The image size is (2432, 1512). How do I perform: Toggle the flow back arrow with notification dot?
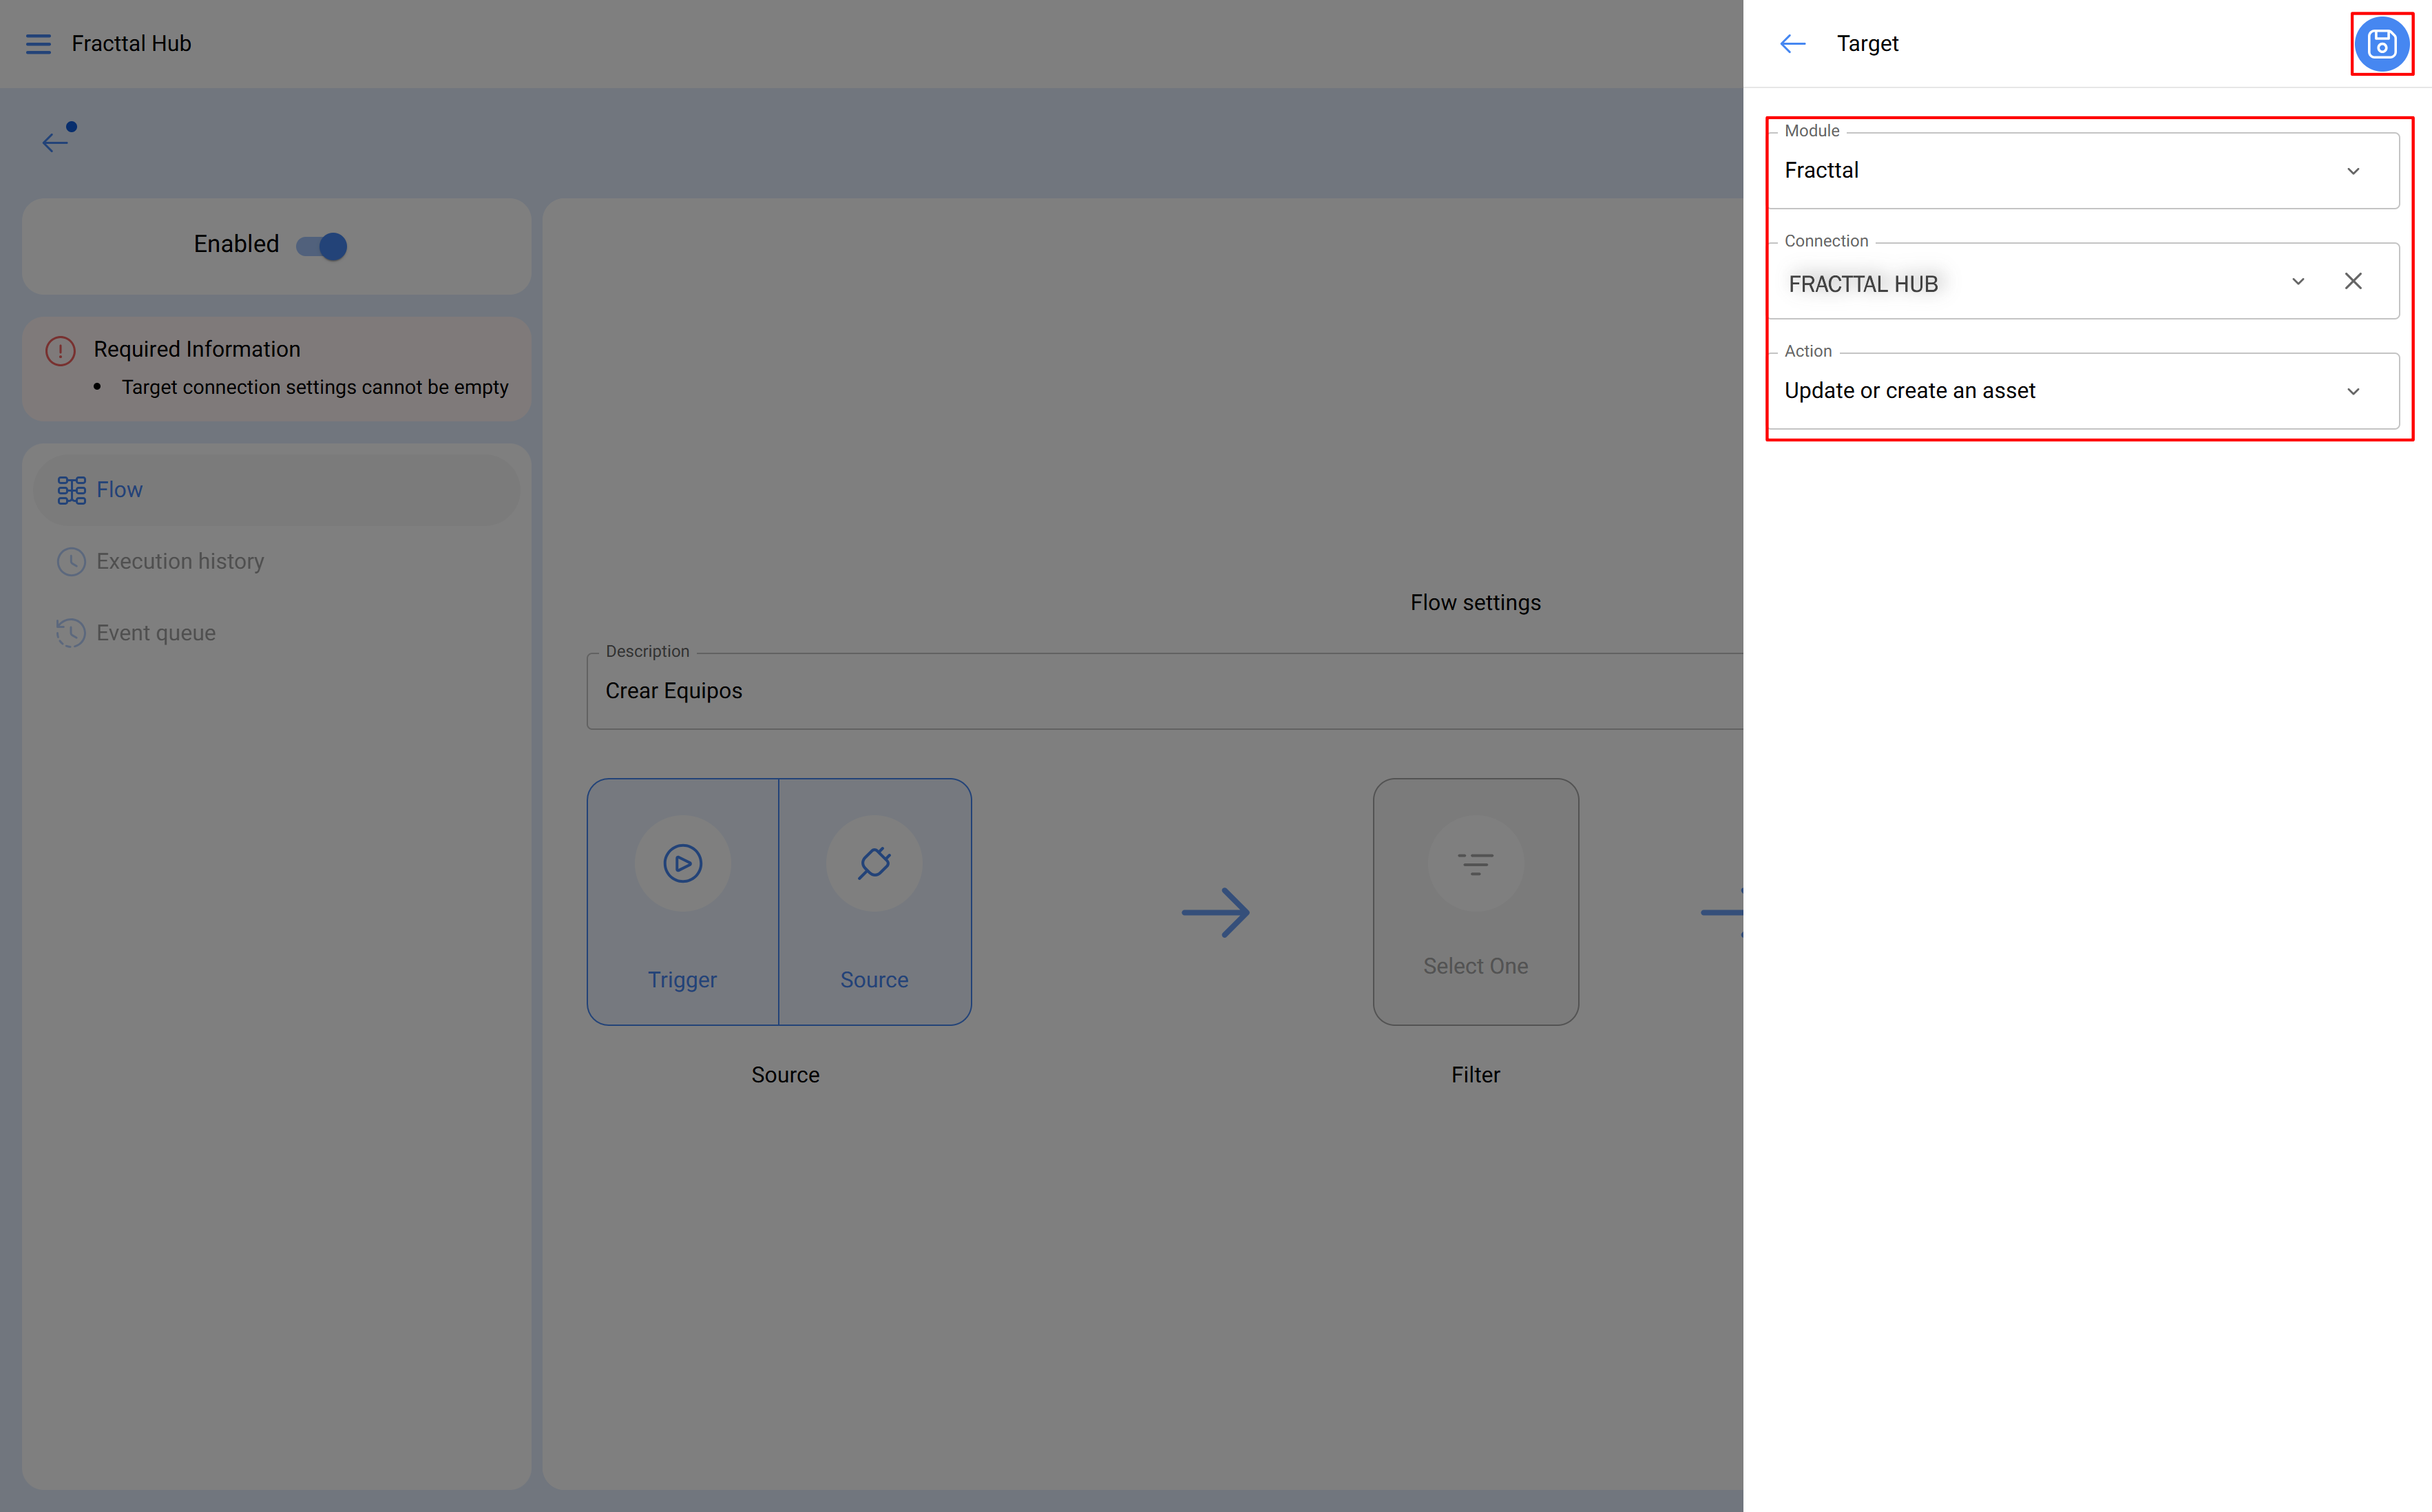coord(55,141)
